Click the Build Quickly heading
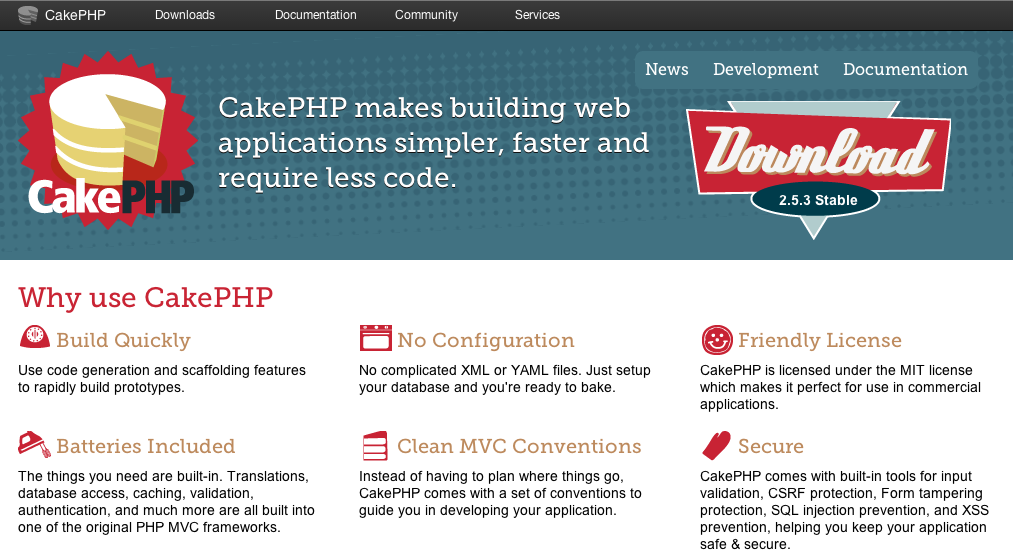Image resolution: width=1013 pixels, height=551 pixels. [123, 340]
